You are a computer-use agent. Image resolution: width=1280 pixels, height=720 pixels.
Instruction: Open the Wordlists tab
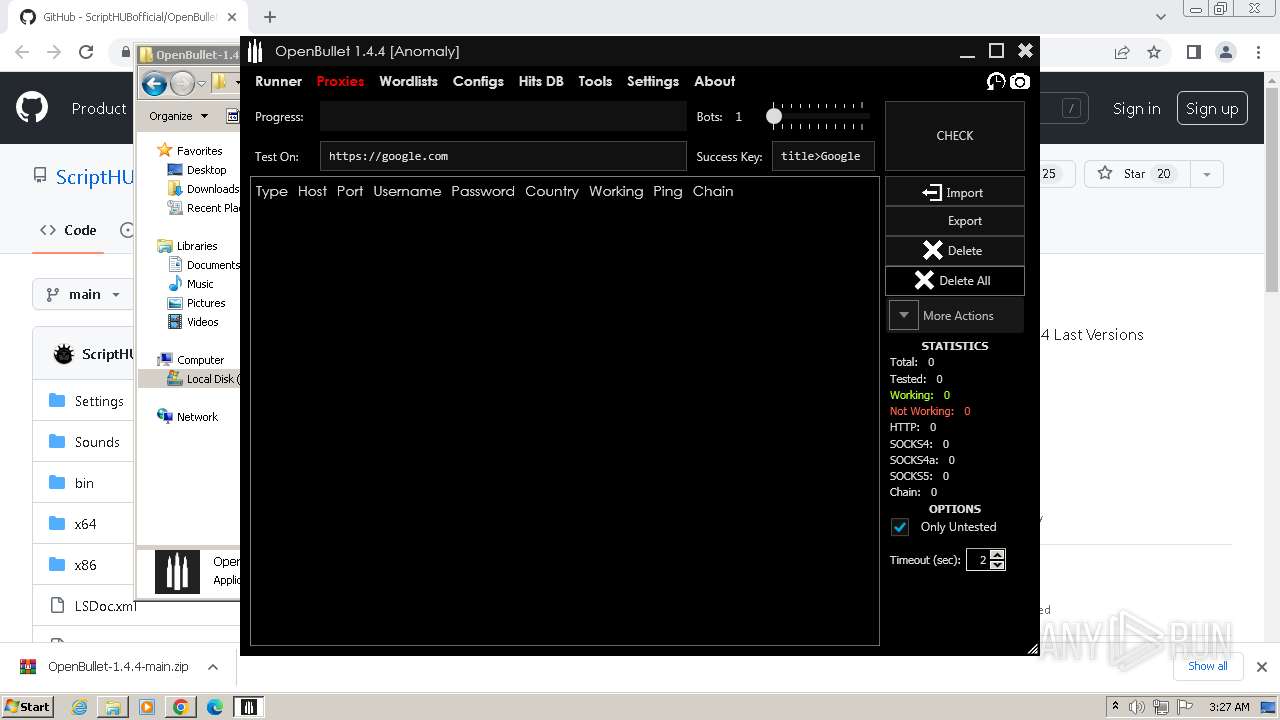tap(408, 81)
